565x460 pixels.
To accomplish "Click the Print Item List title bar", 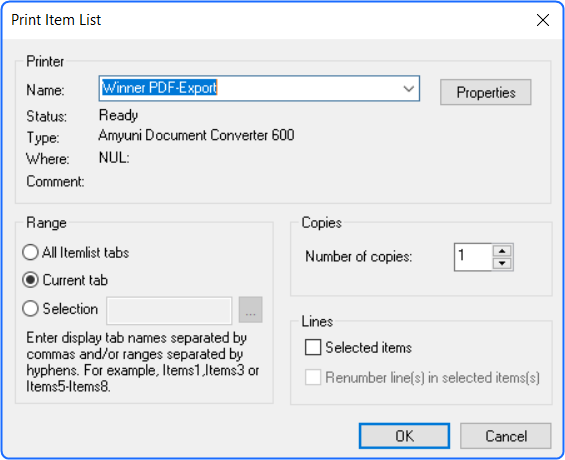I will [267, 20].
